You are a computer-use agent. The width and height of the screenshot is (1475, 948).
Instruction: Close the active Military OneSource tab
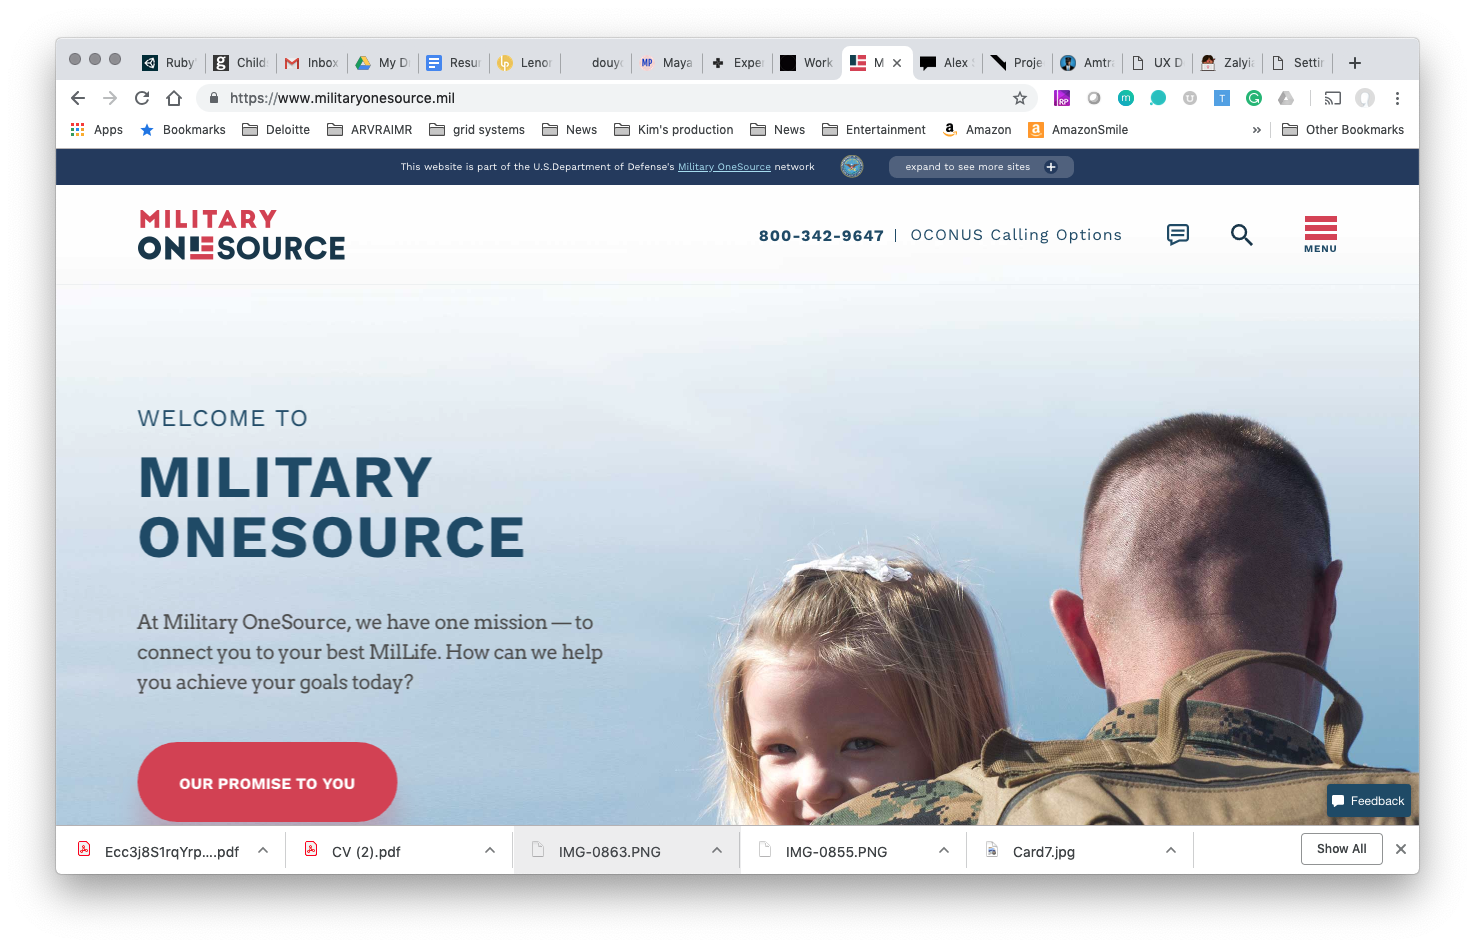897,63
